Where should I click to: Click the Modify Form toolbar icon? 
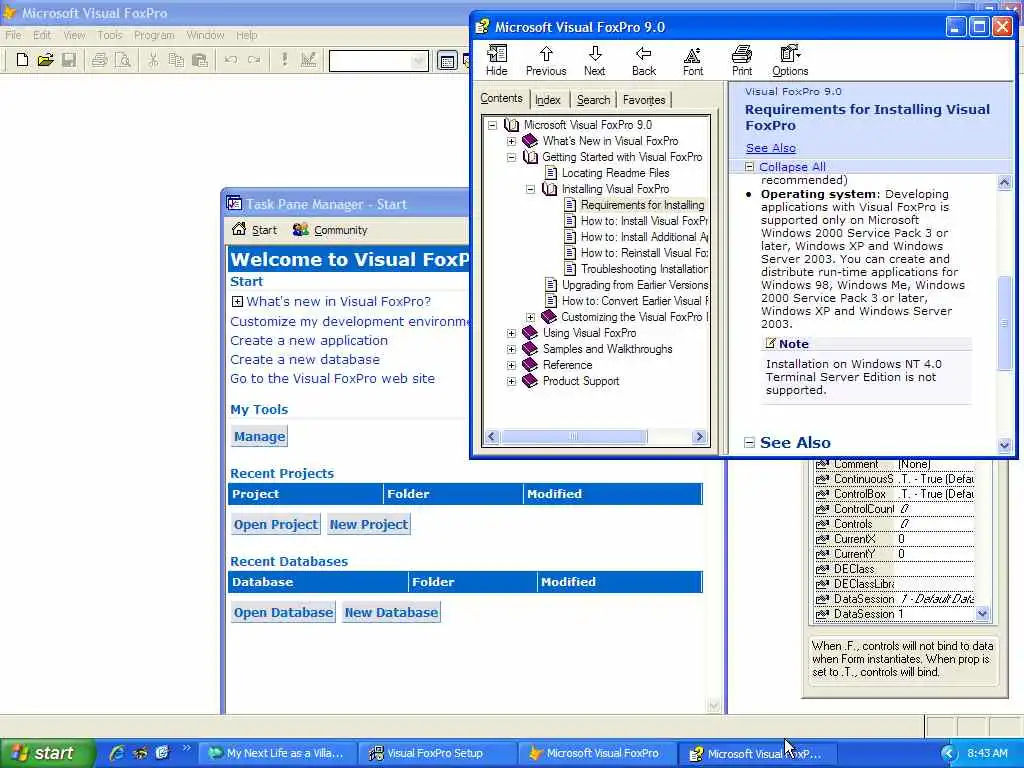pos(308,60)
